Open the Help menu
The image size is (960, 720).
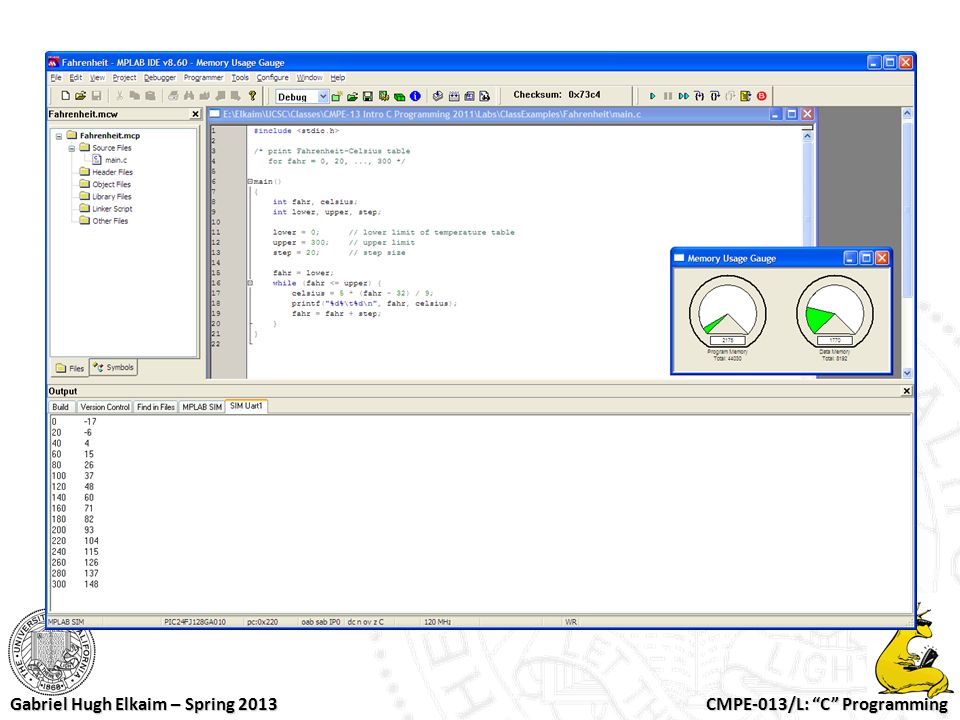[x=338, y=78]
